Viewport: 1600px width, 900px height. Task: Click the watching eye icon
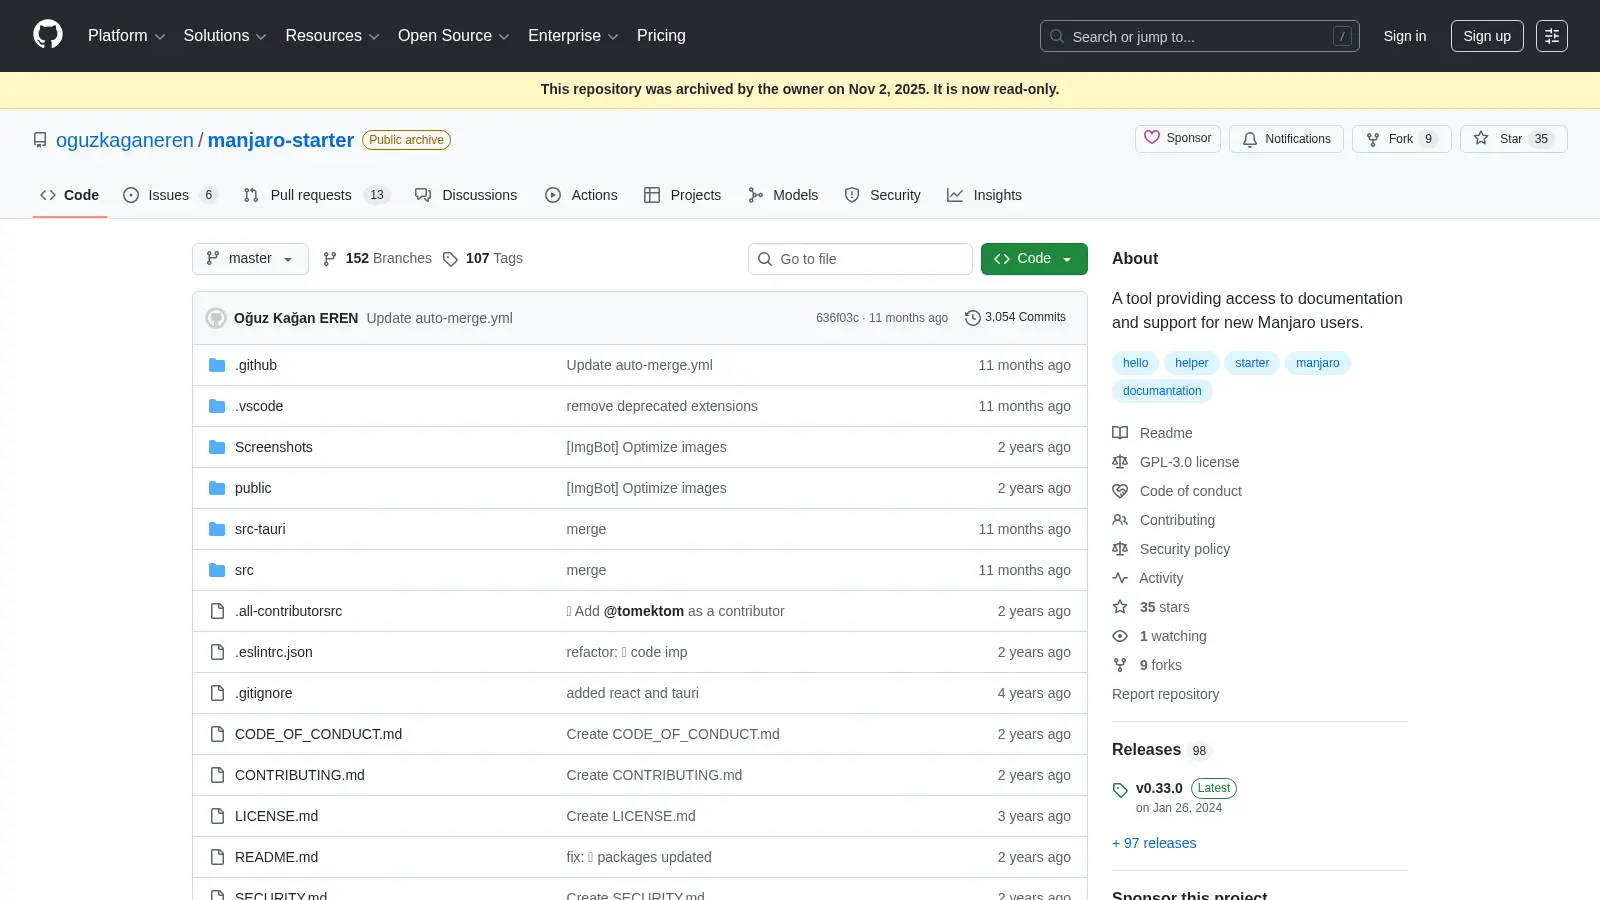[x=1120, y=636]
